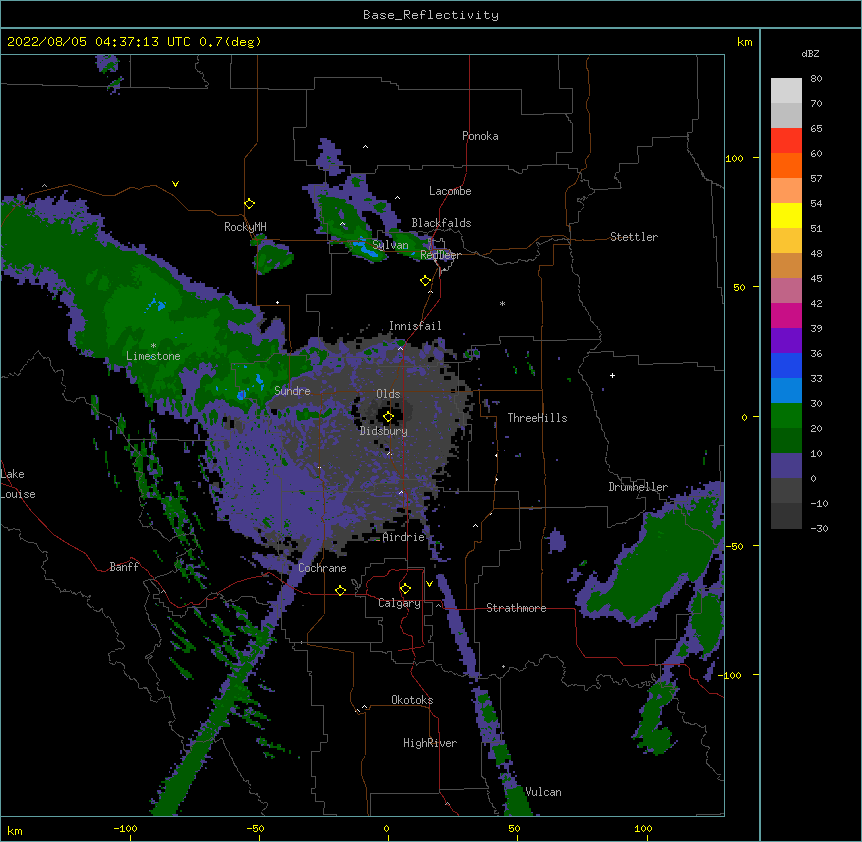Click the Sylvan label
862x842 pixels.
click(x=390, y=245)
